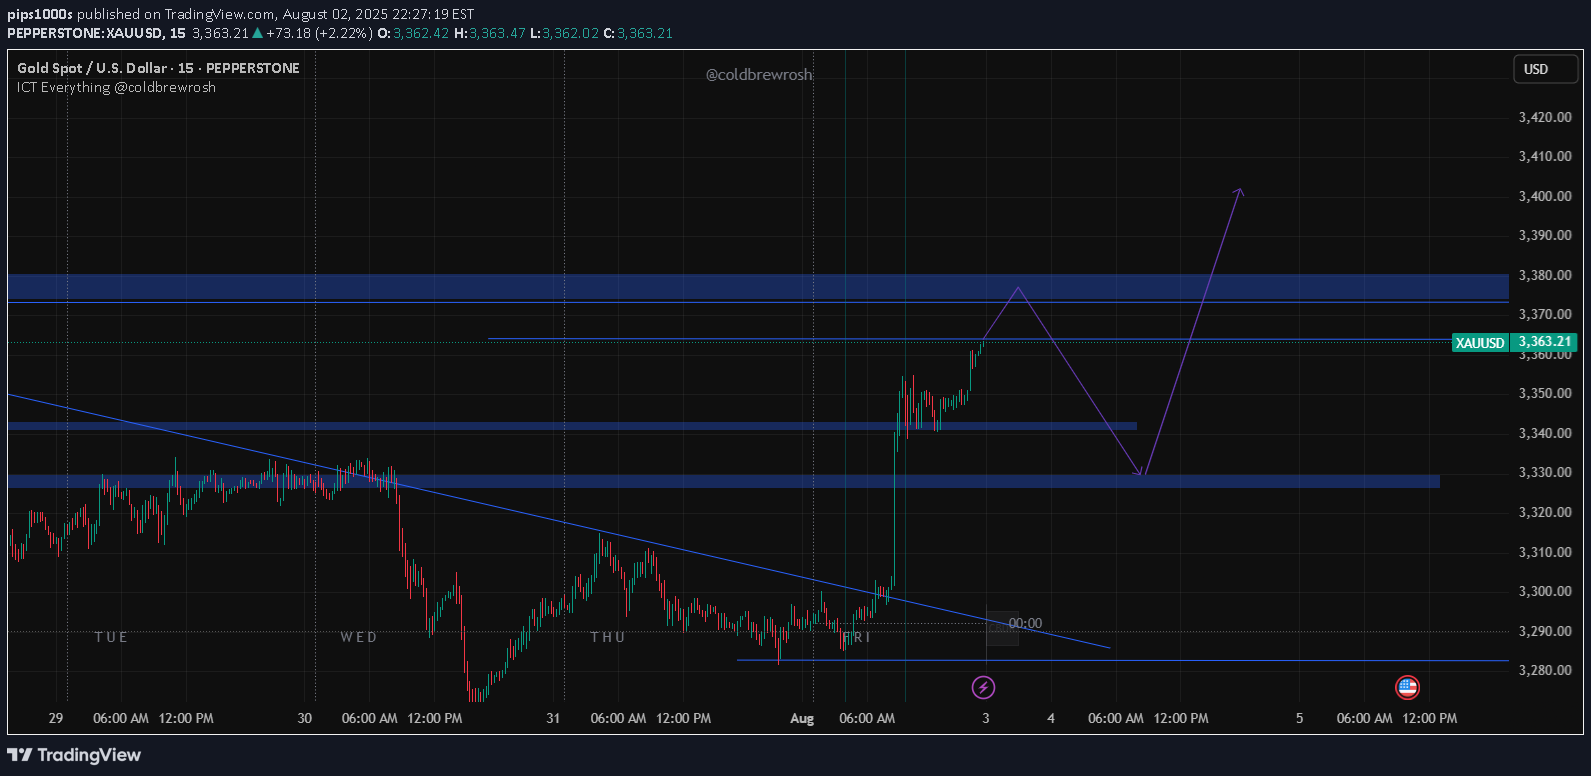Click the date 4 on the time axis

1051,718
